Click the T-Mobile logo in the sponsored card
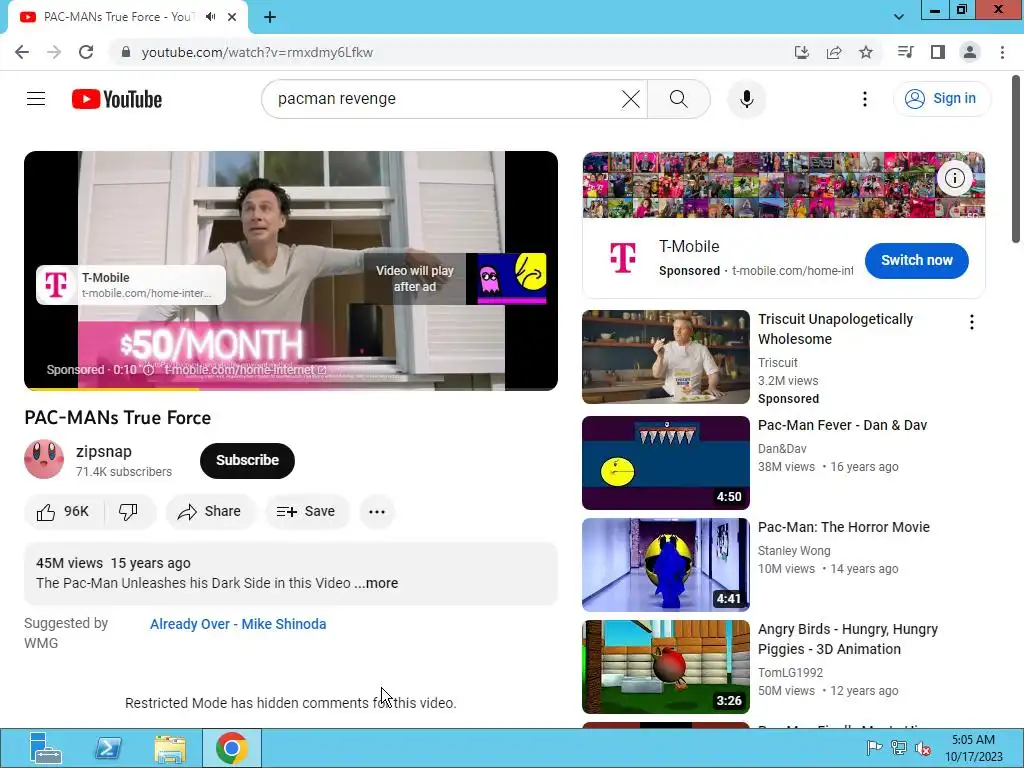Screen dimensions: 1024x768 tap(623, 257)
